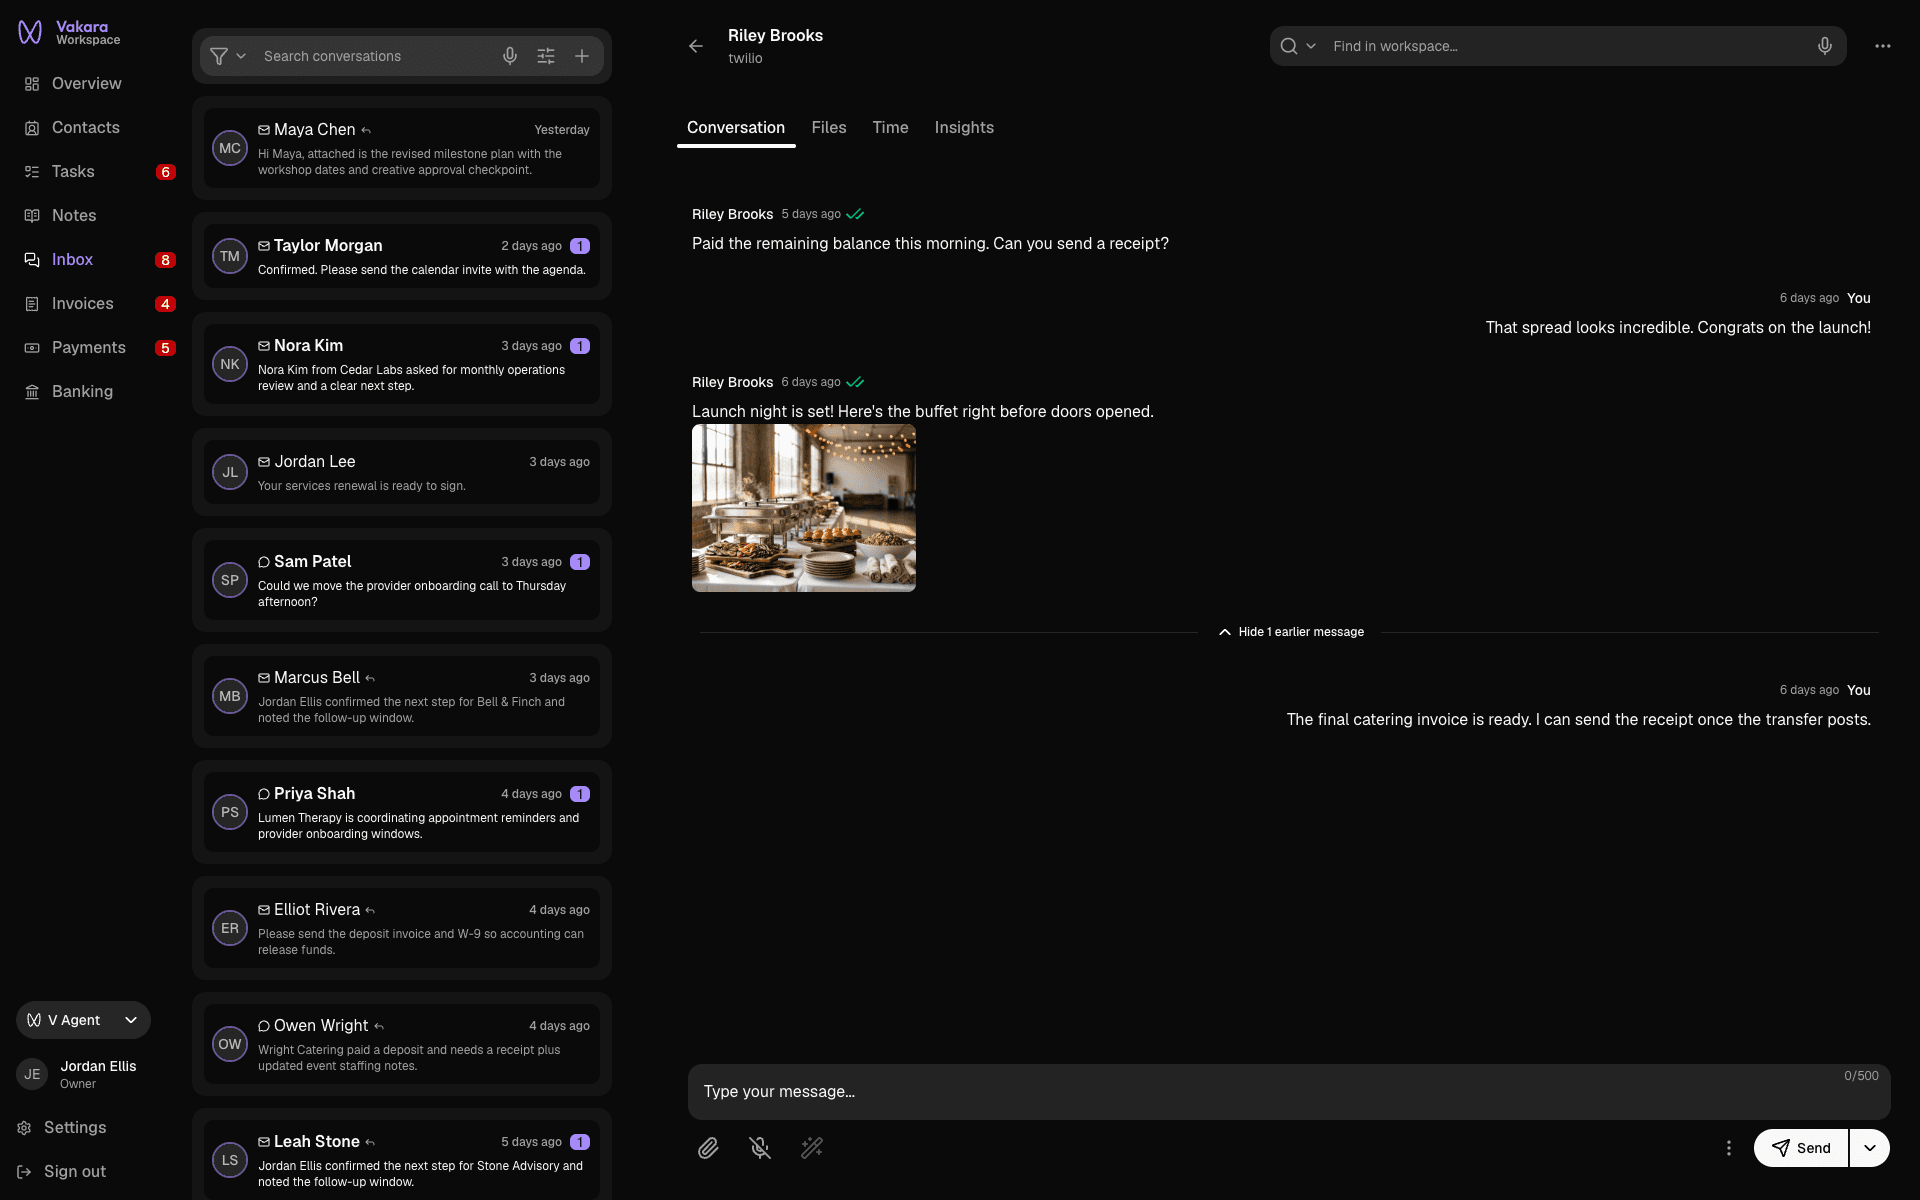Viewport: 1920px width, 1200px height.
Task: Collapse with Hide 1 earlier message
Action: coord(1291,632)
